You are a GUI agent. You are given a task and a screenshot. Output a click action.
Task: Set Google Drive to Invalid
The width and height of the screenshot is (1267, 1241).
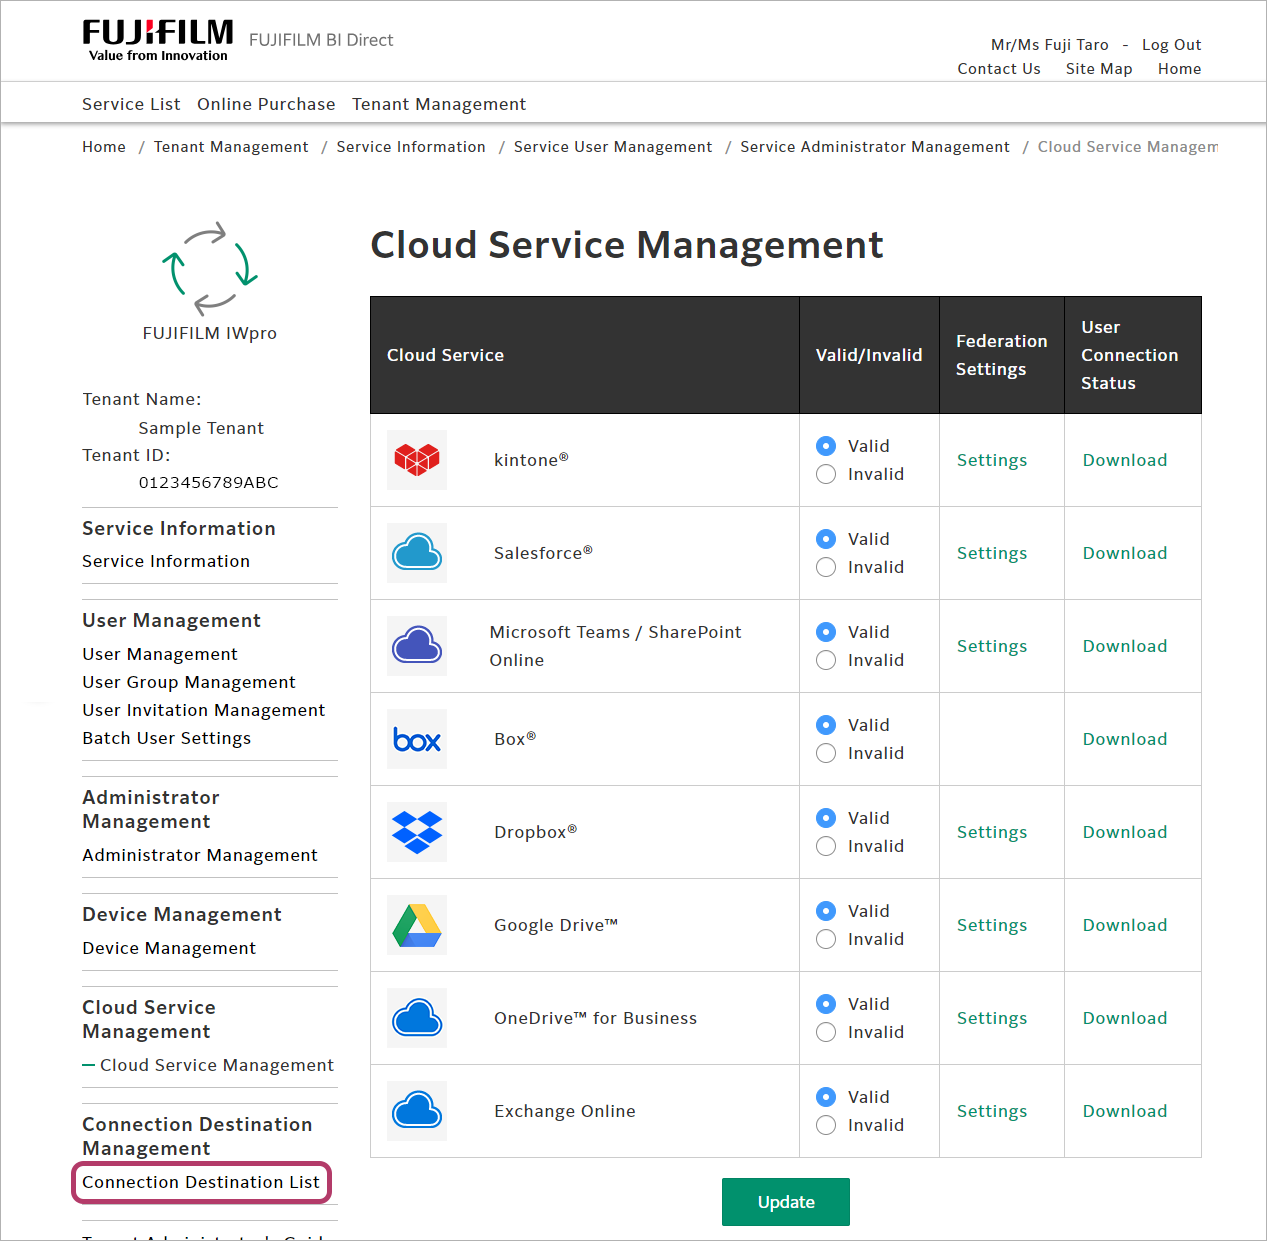(826, 939)
